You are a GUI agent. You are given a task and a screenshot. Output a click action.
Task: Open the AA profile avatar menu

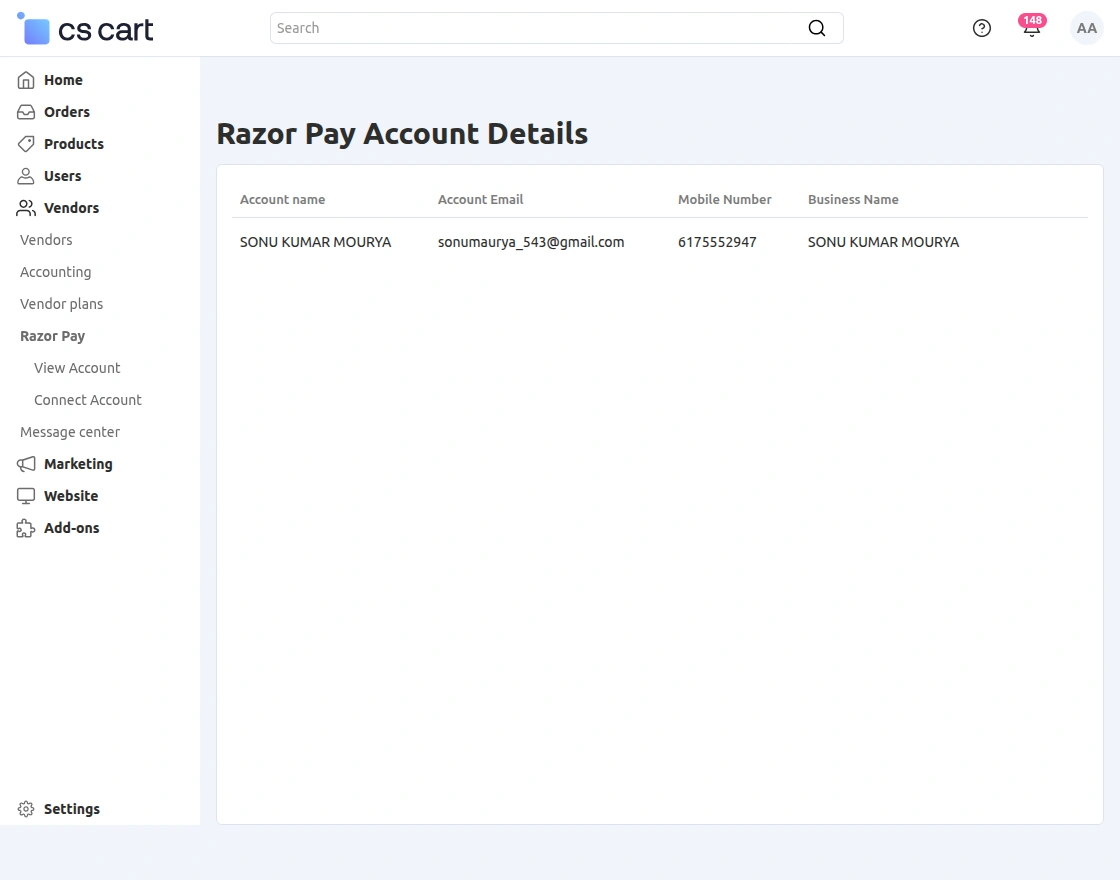click(x=1086, y=28)
